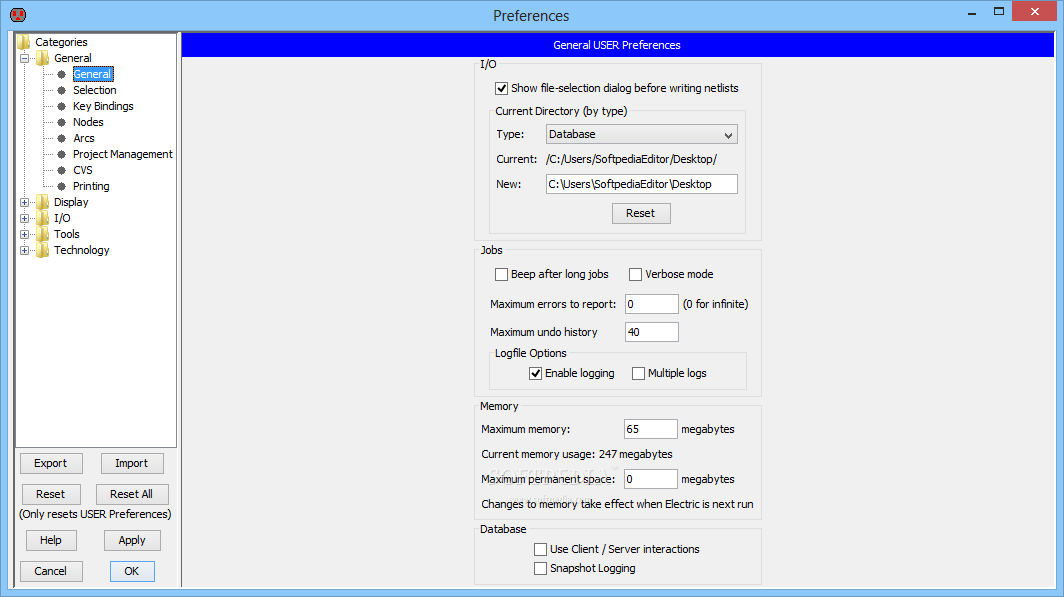Maximize the Preferences window
Viewport: 1064px width, 597px height.
pyautogui.click(x=999, y=11)
